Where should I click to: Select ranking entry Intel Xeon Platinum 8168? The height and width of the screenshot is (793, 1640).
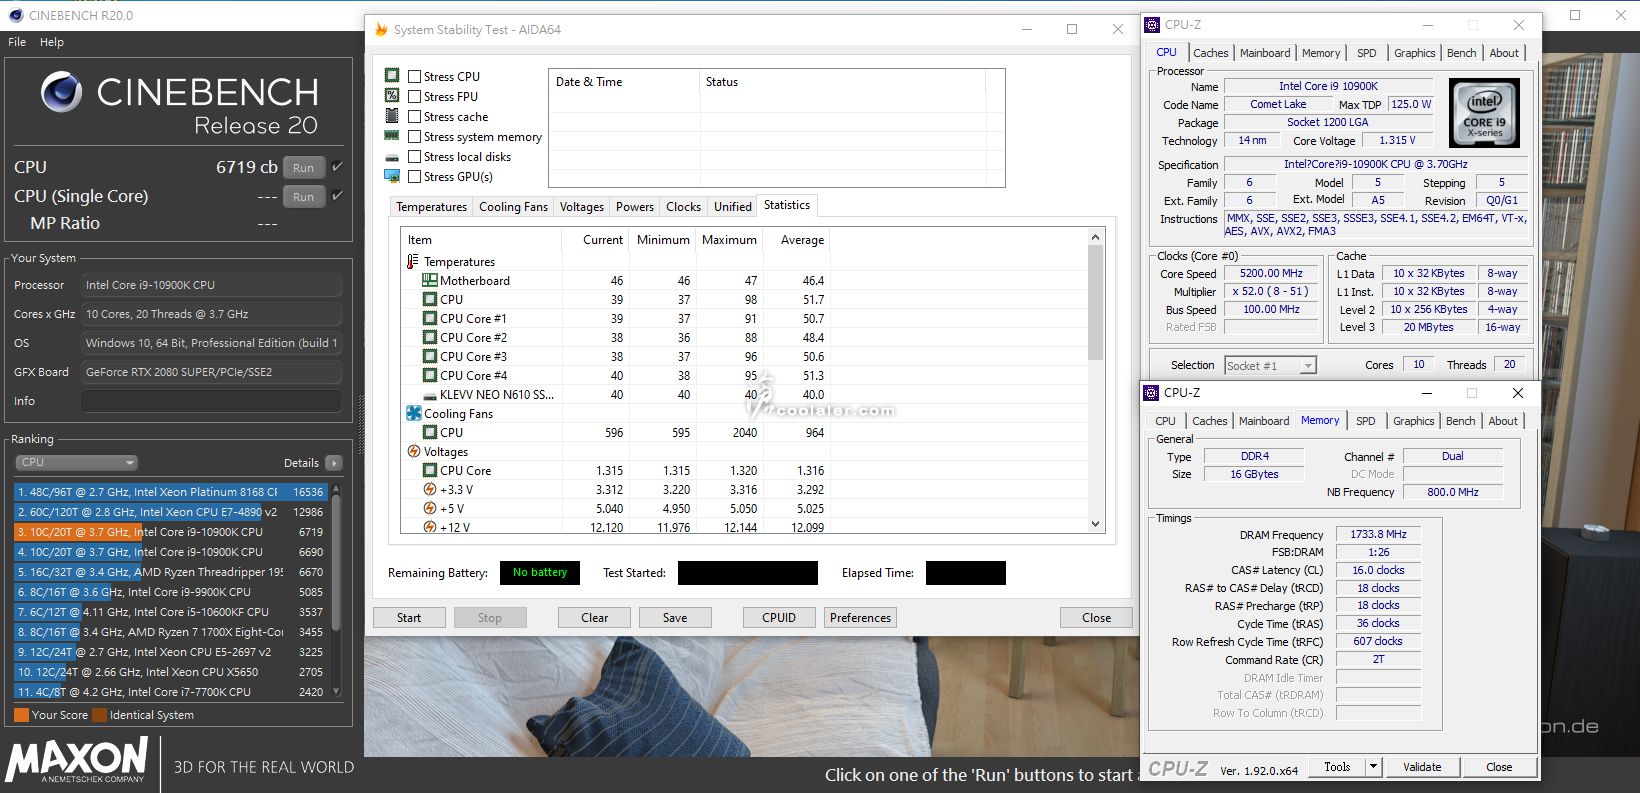click(x=170, y=492)
